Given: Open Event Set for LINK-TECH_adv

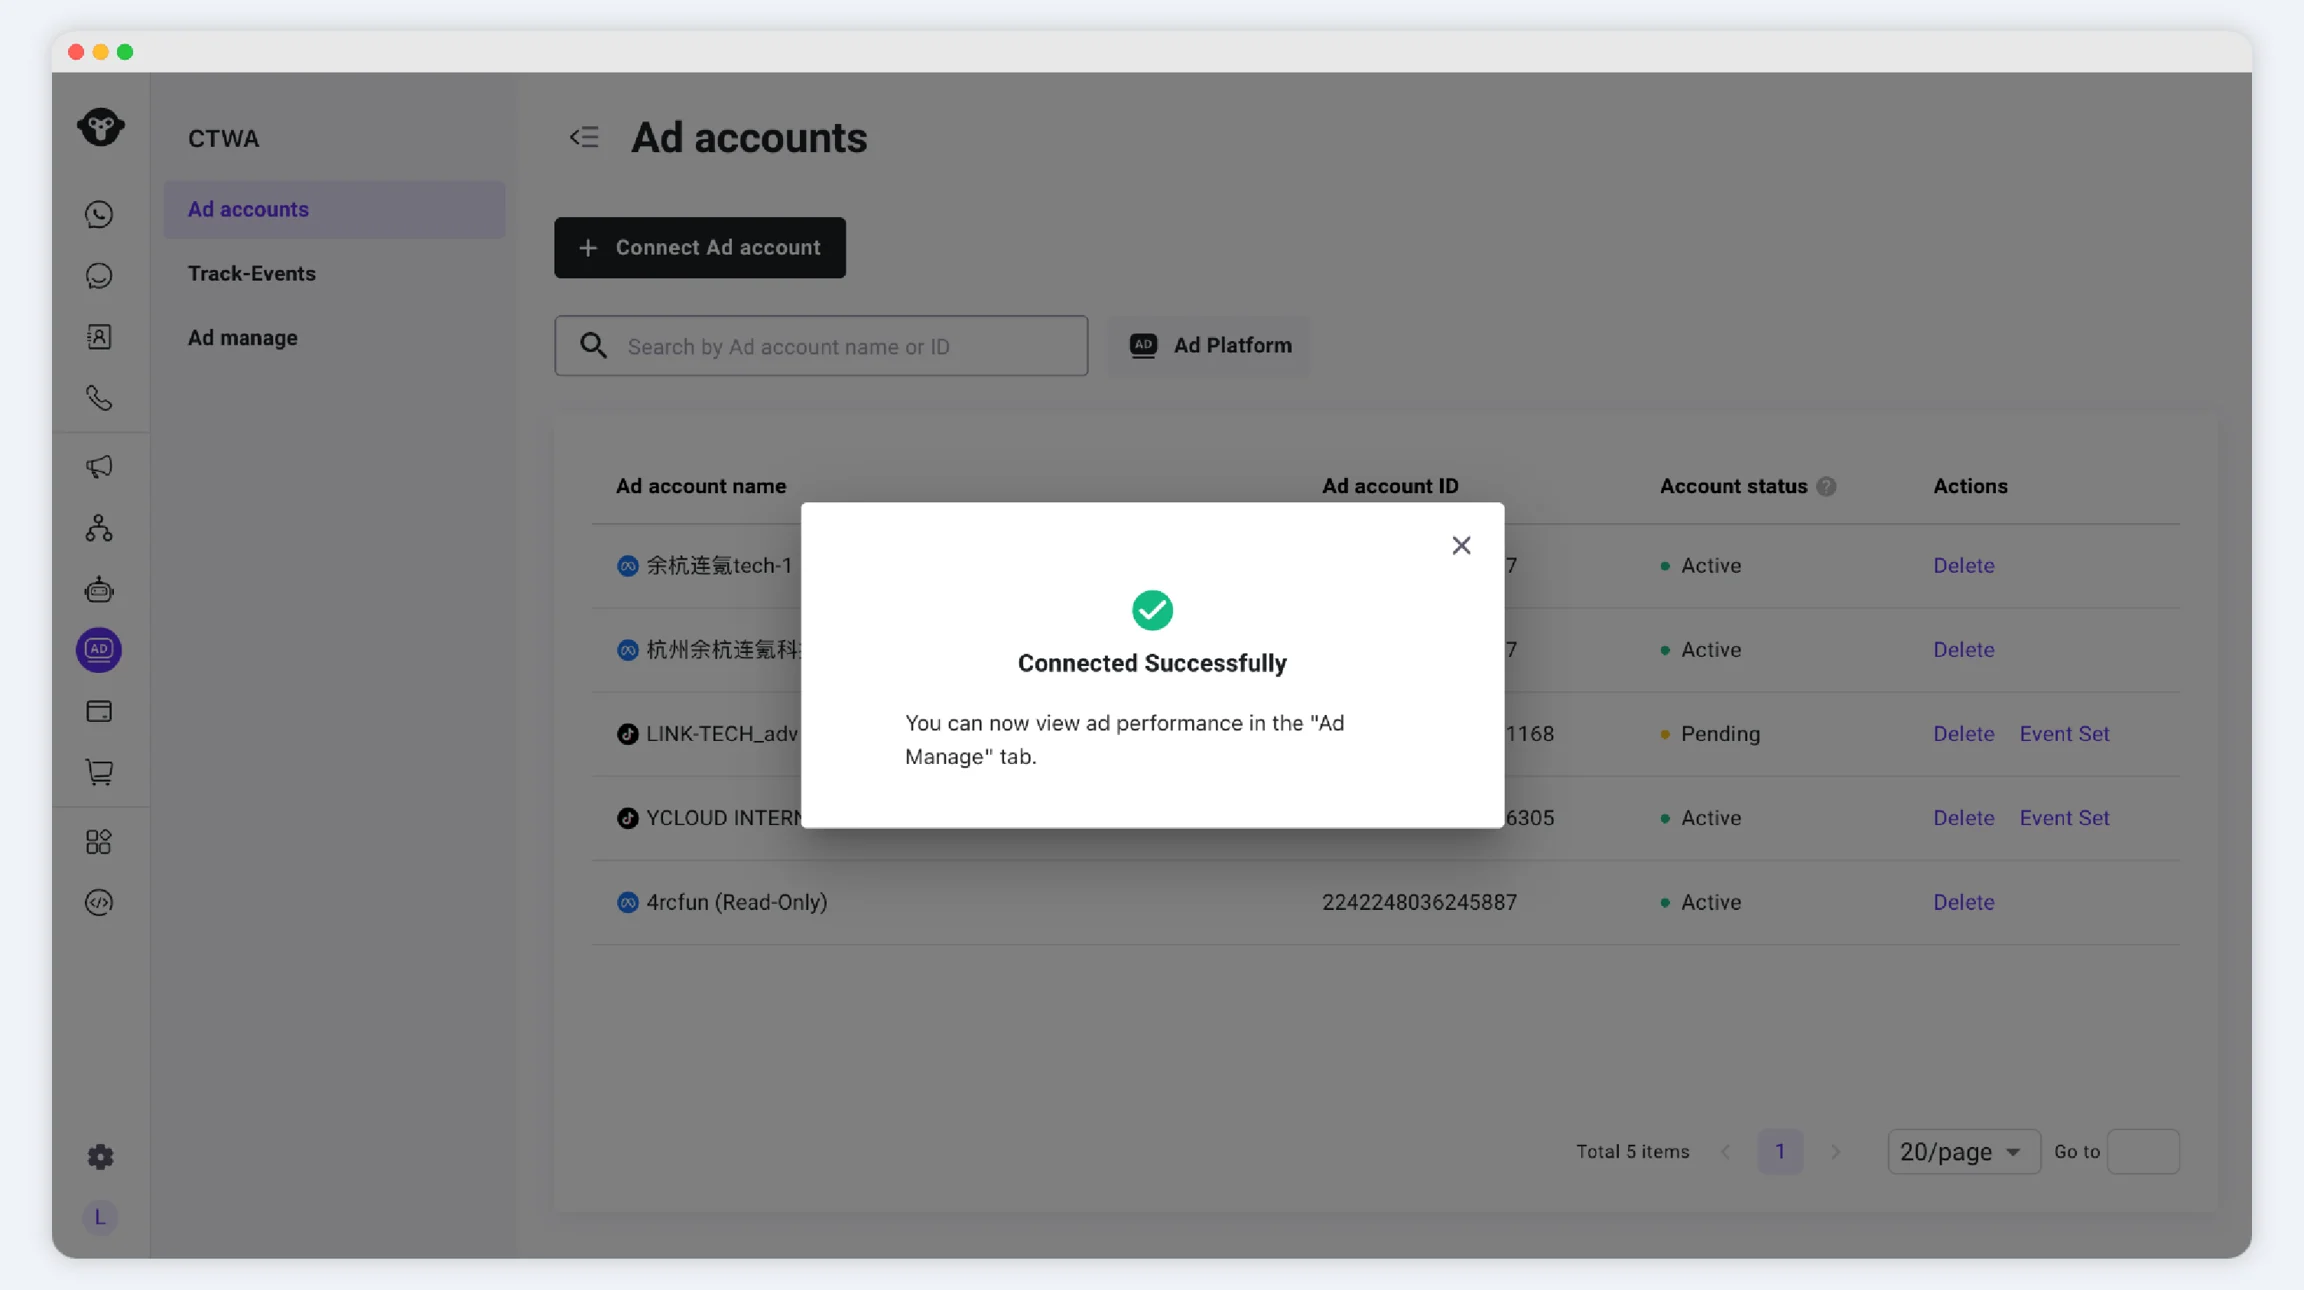Looking at the screenshot, I should (2064, 734).
